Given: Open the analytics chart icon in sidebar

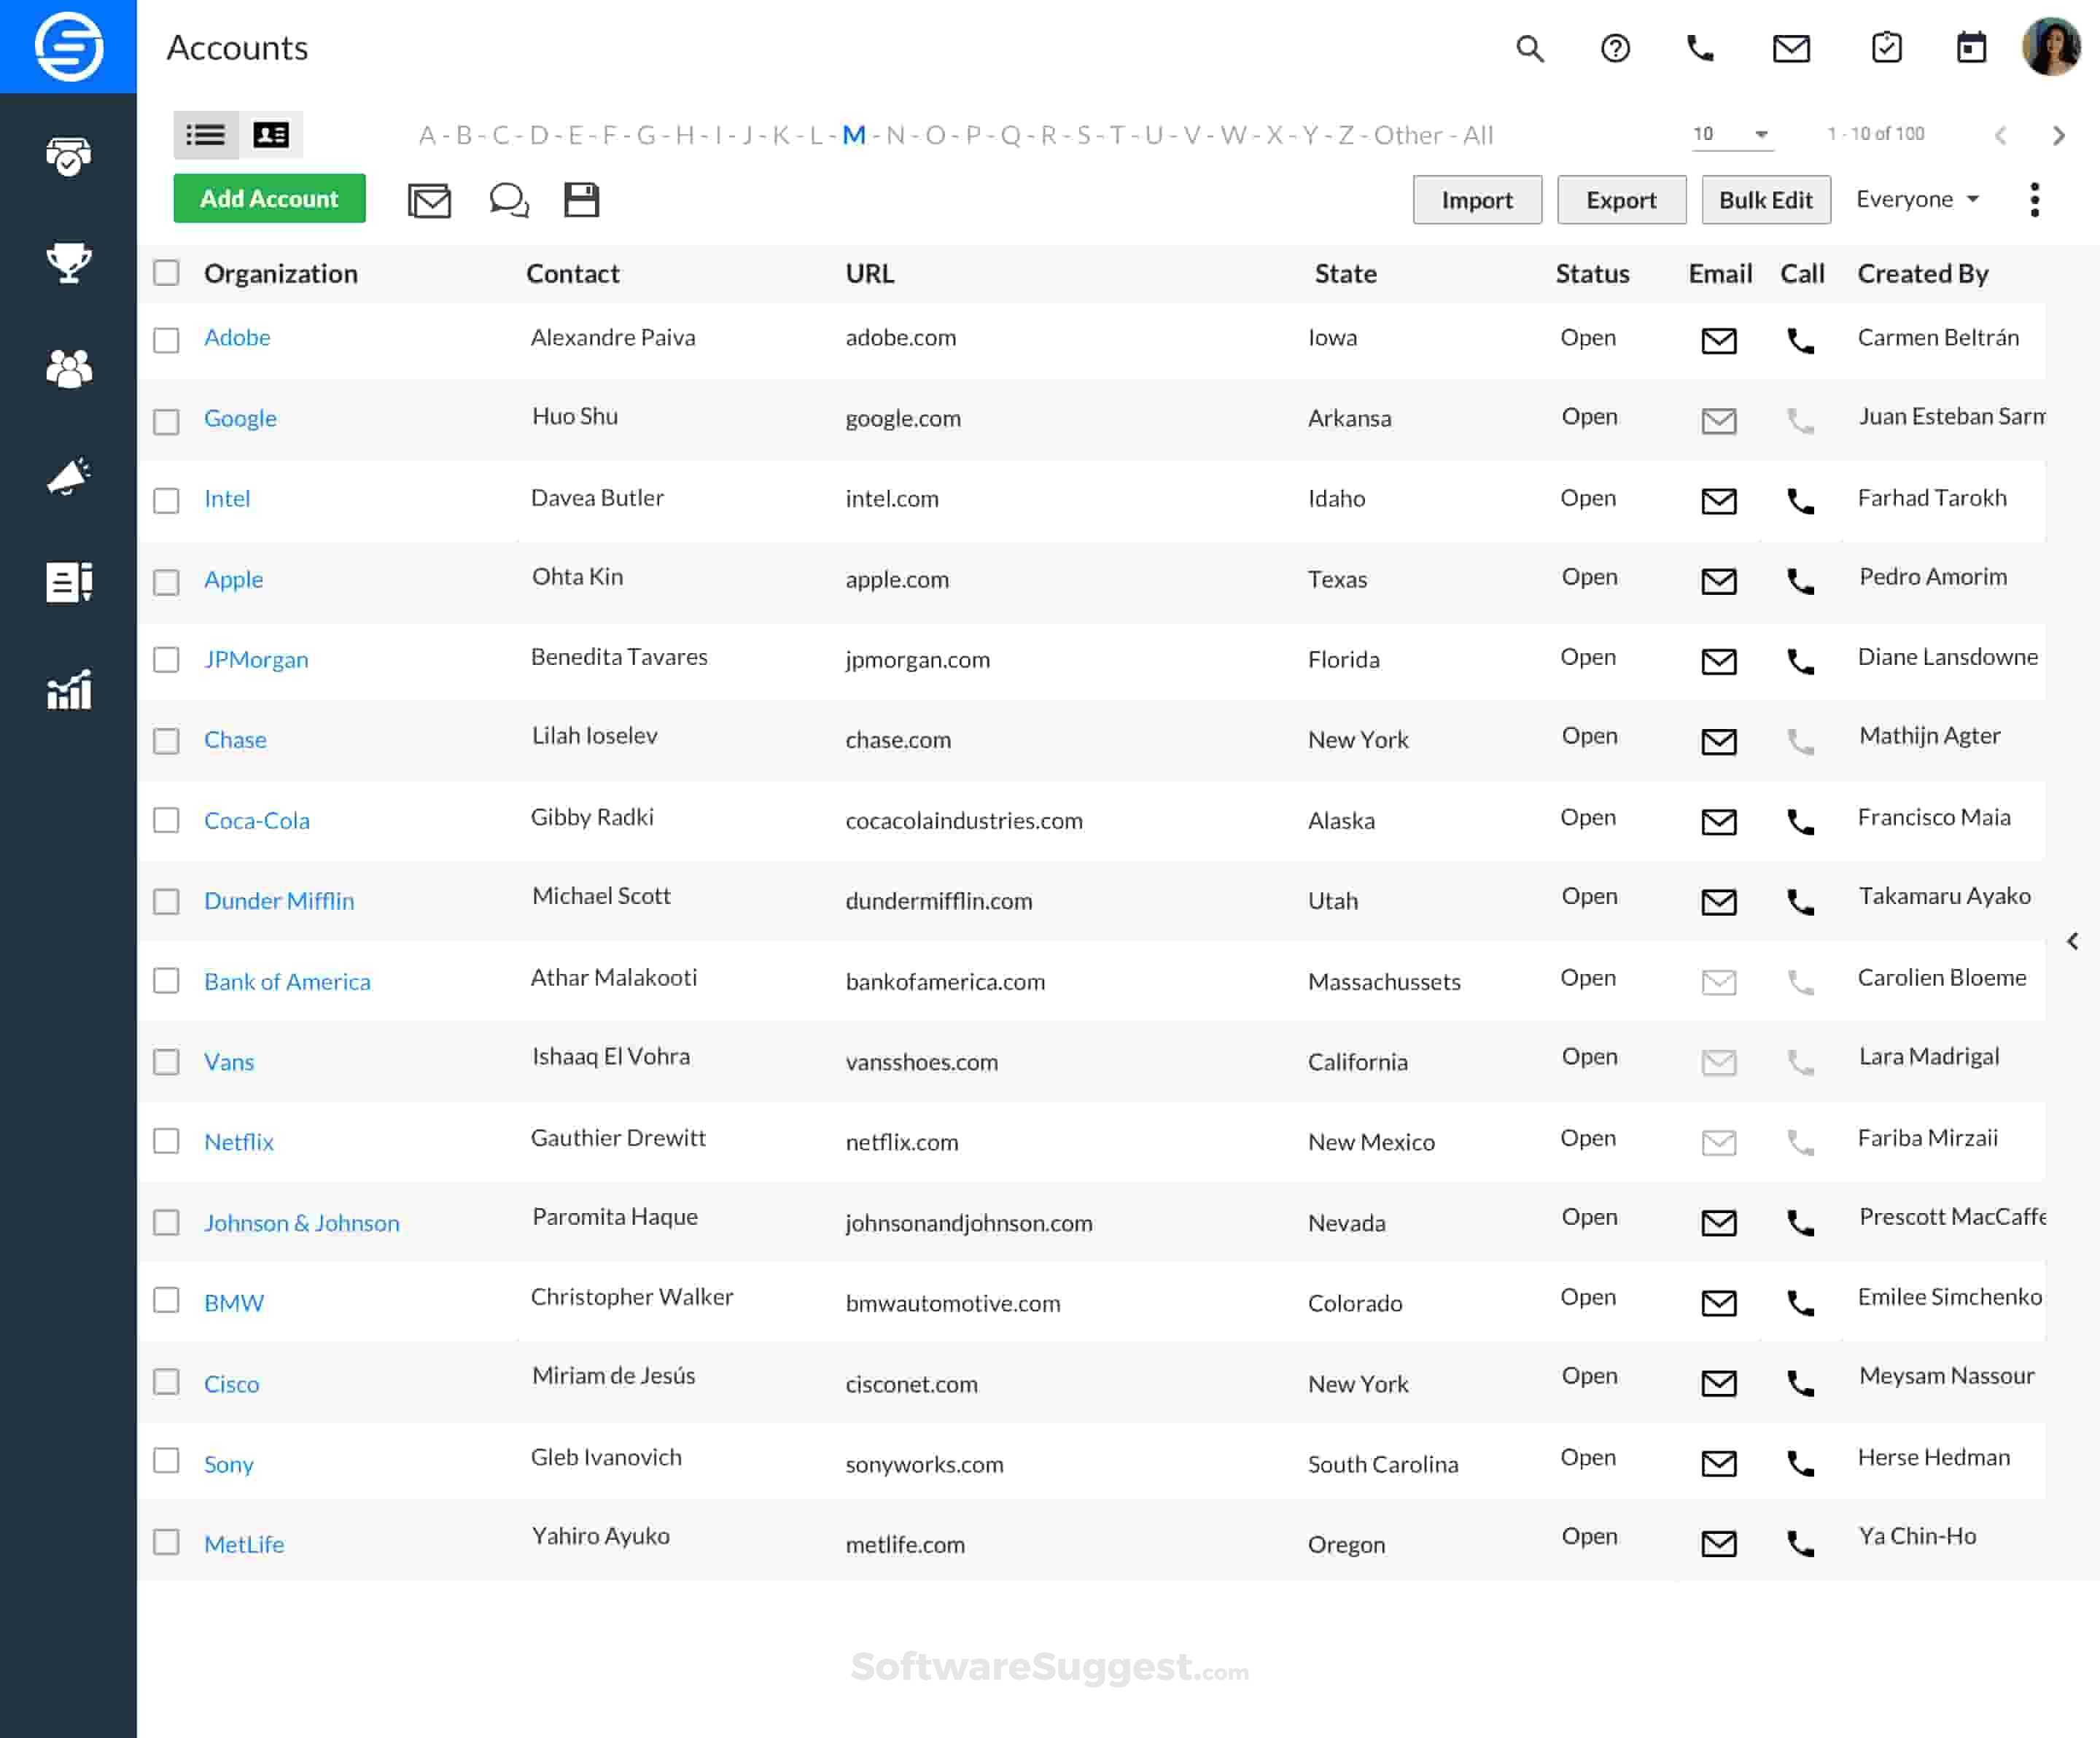Looking at the screenshot, I should coord(68,690).
